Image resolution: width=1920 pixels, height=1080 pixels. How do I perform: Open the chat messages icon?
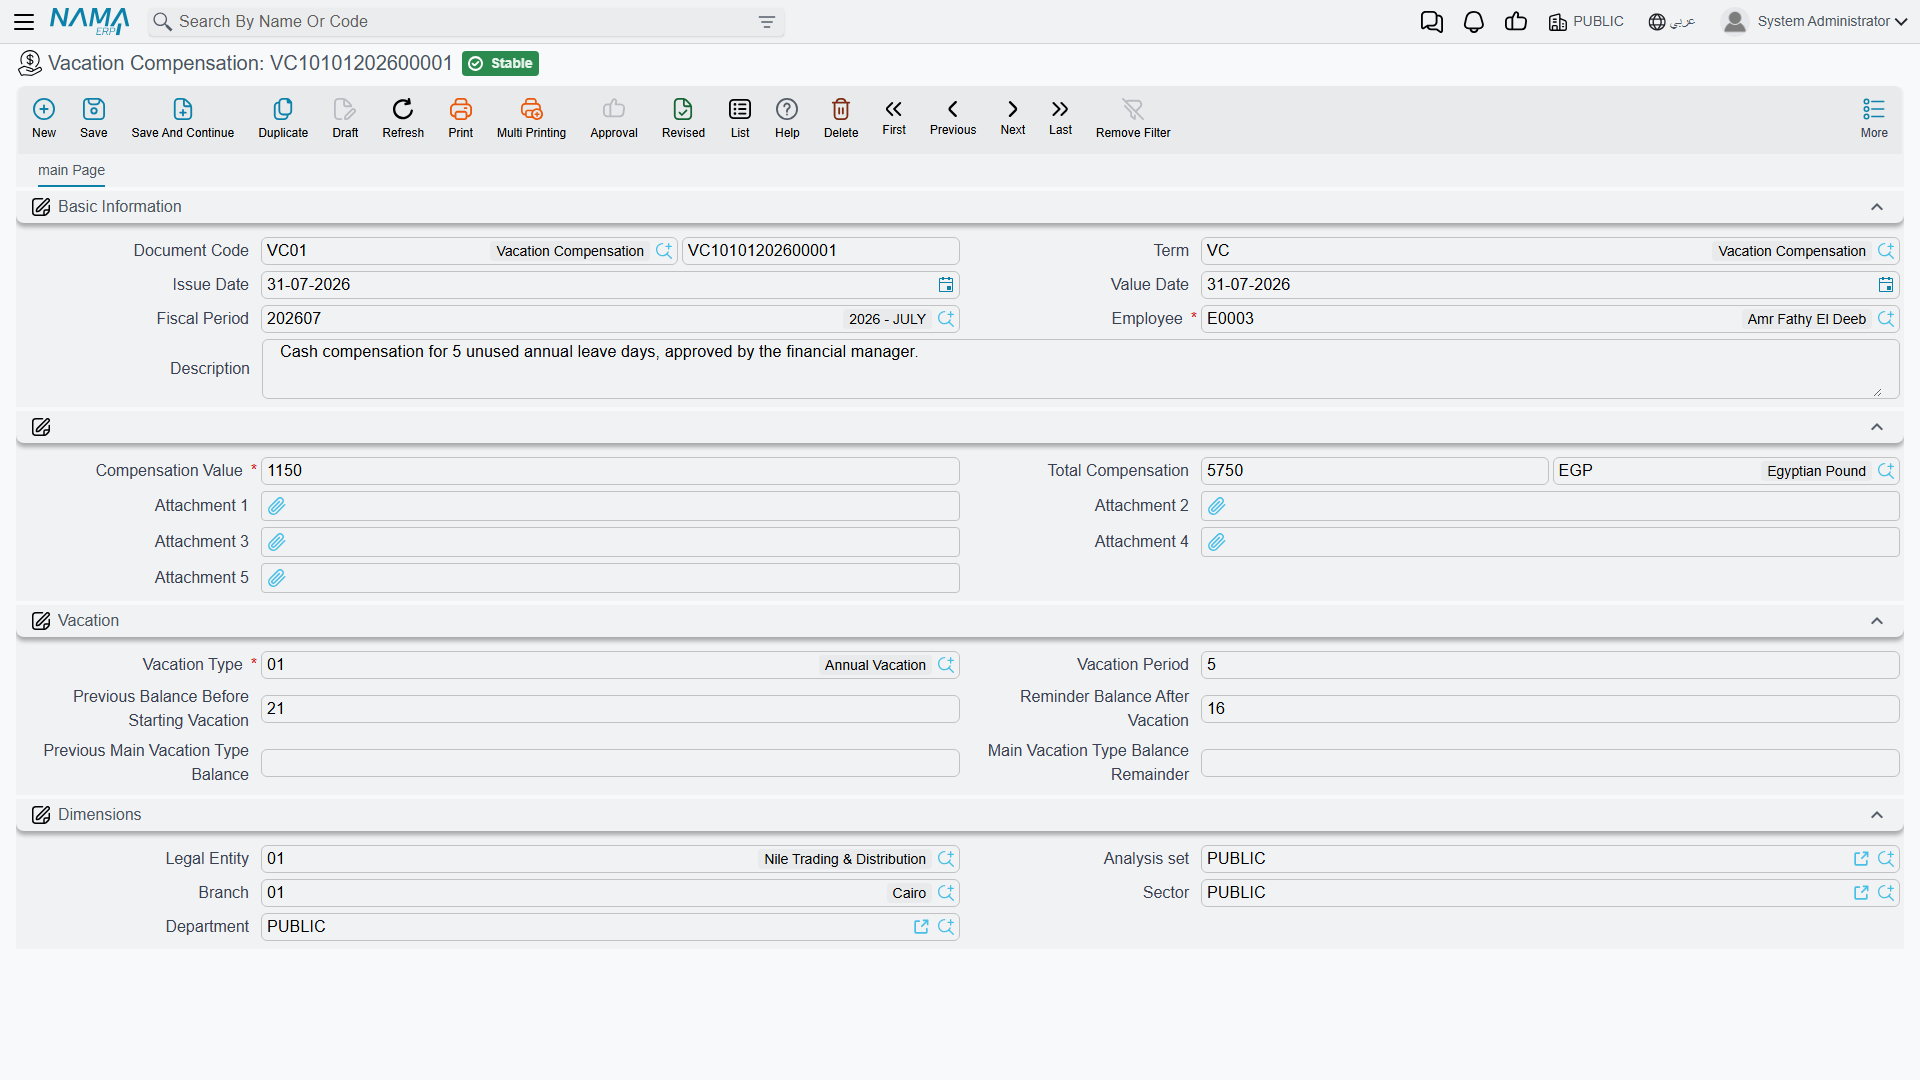pyautogui.click(x=1432, y=22)
